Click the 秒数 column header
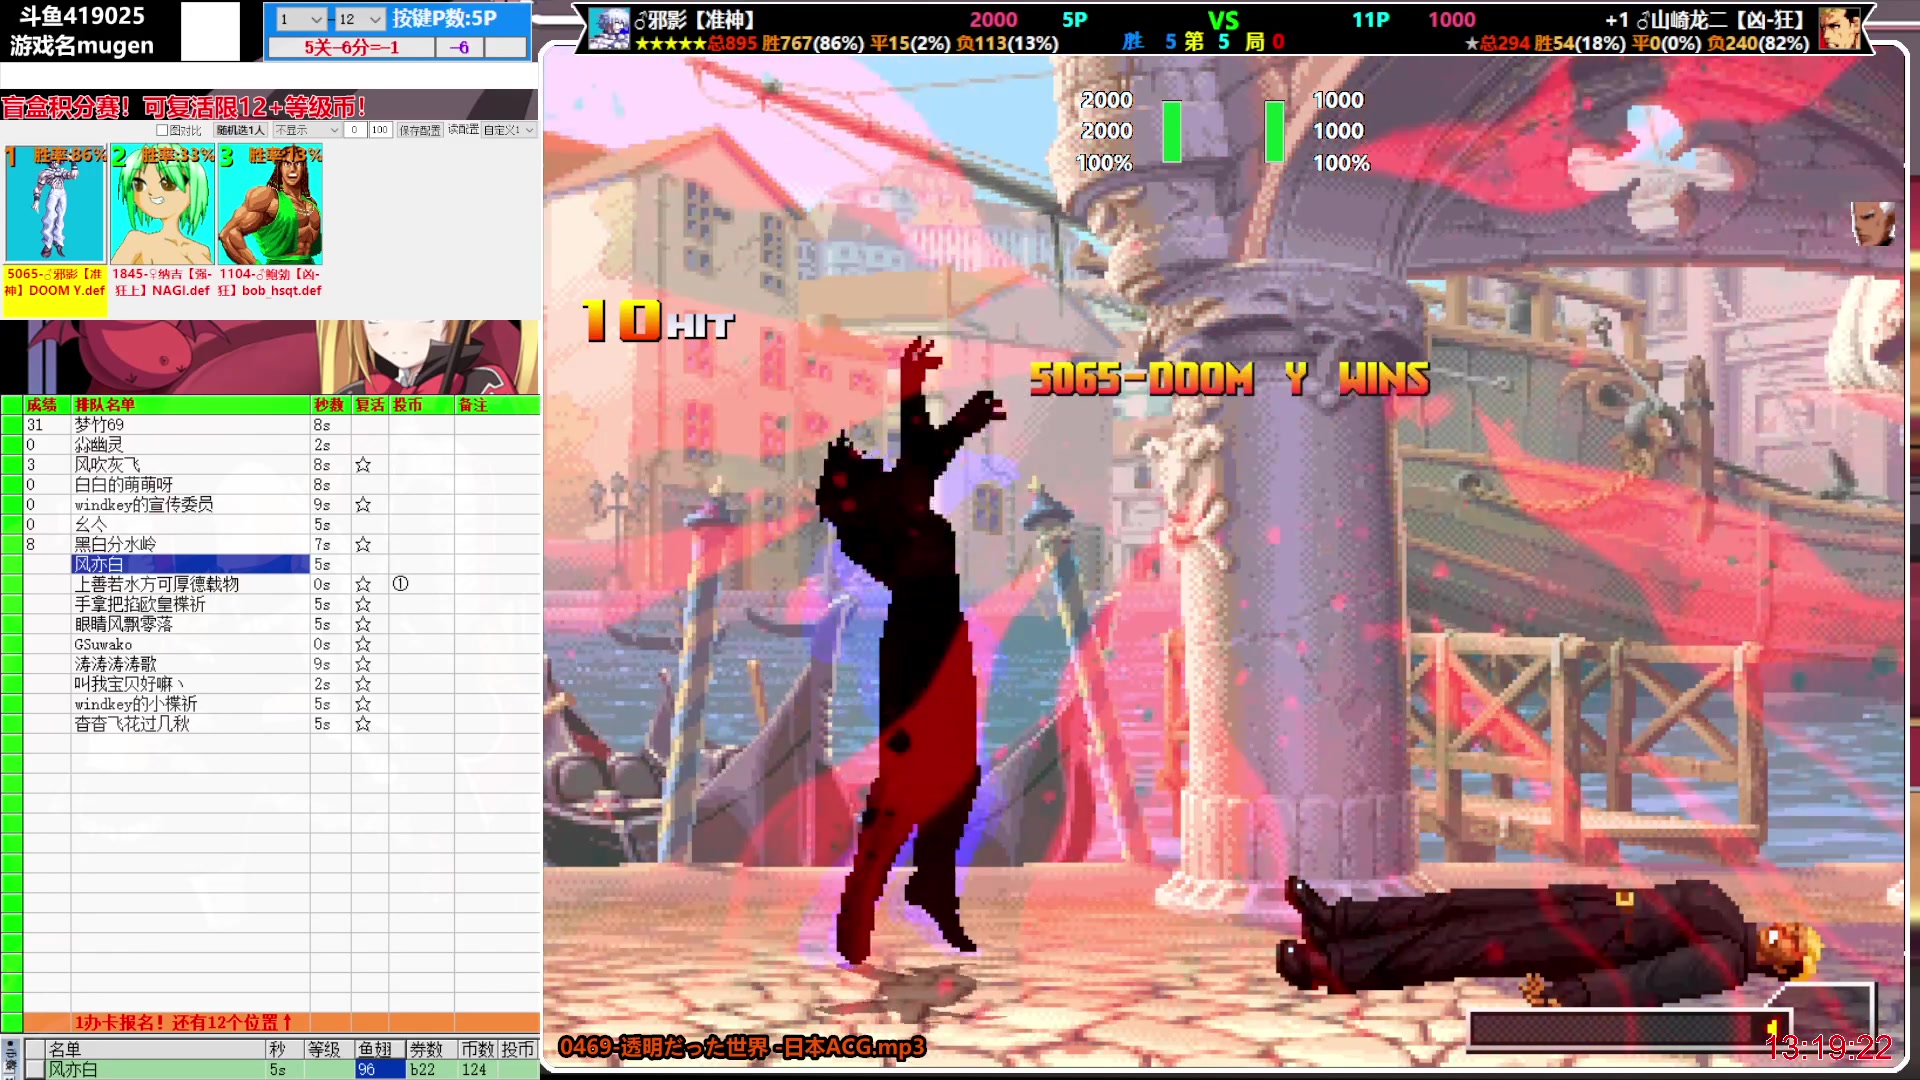The image size is (1920, 1080). pos(329,405)
